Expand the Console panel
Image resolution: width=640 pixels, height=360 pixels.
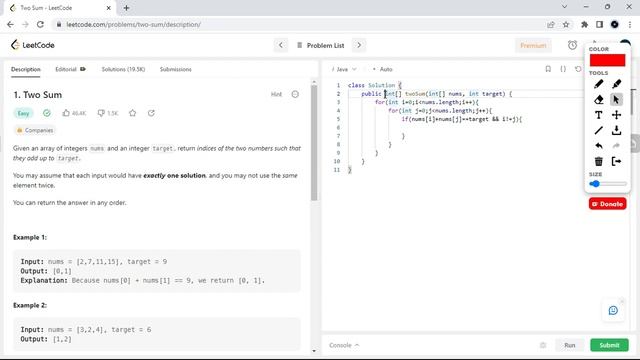click(x=344, y=345)
